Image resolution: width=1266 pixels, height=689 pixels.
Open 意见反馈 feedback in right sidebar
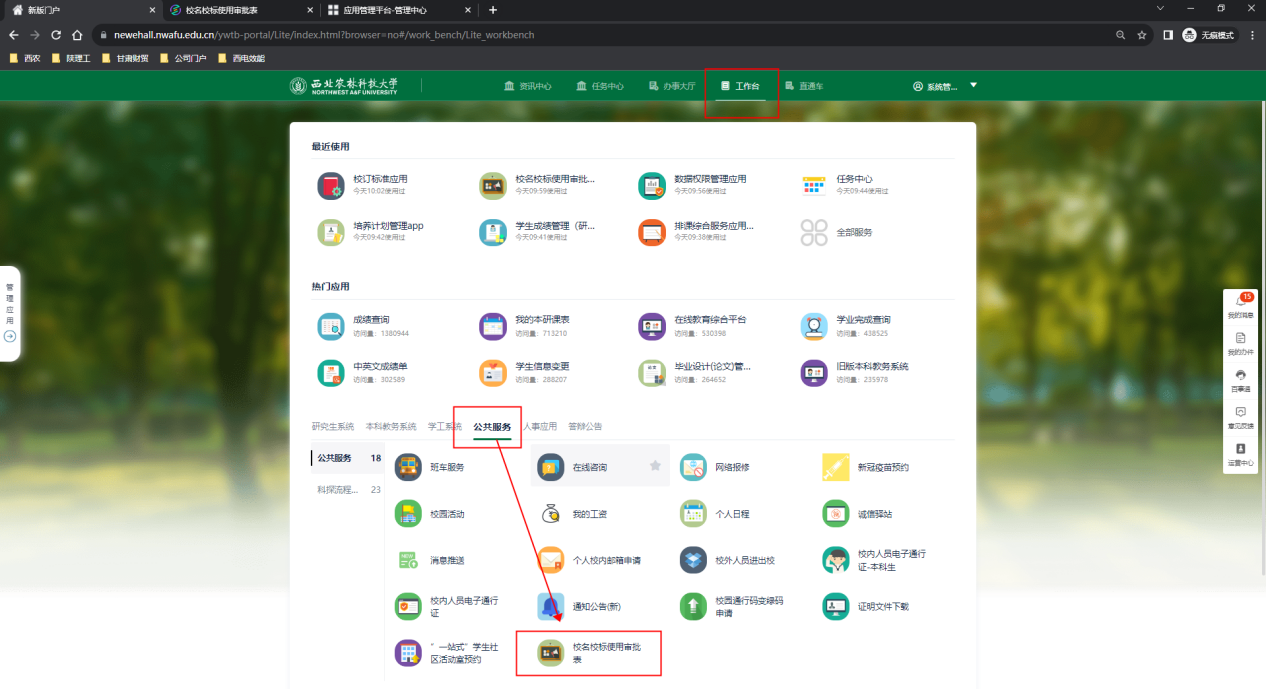point(1240,417)
